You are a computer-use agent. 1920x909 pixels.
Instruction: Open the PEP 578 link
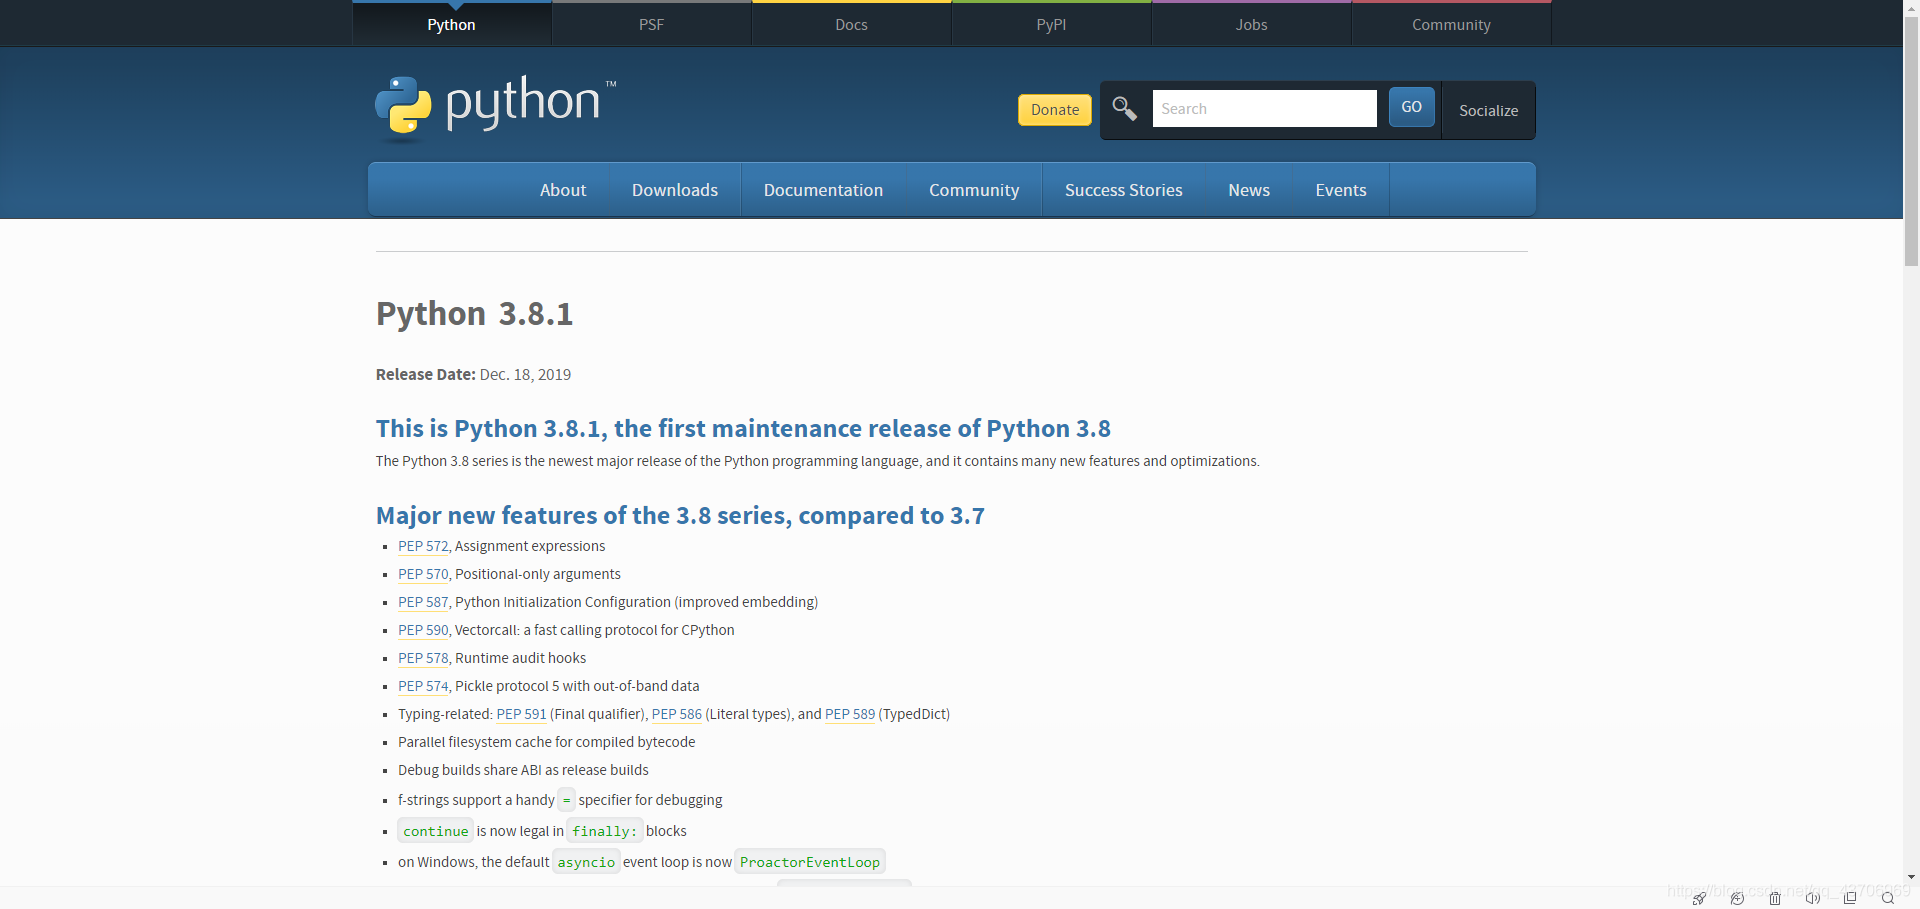423,658
